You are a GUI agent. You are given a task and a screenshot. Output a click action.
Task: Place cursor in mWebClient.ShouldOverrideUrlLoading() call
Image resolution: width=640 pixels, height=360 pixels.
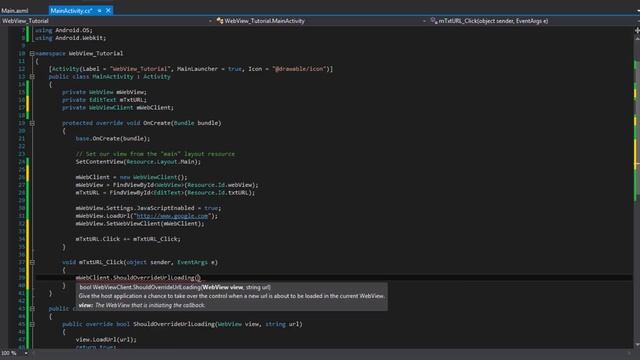click(x=138, y=278)
